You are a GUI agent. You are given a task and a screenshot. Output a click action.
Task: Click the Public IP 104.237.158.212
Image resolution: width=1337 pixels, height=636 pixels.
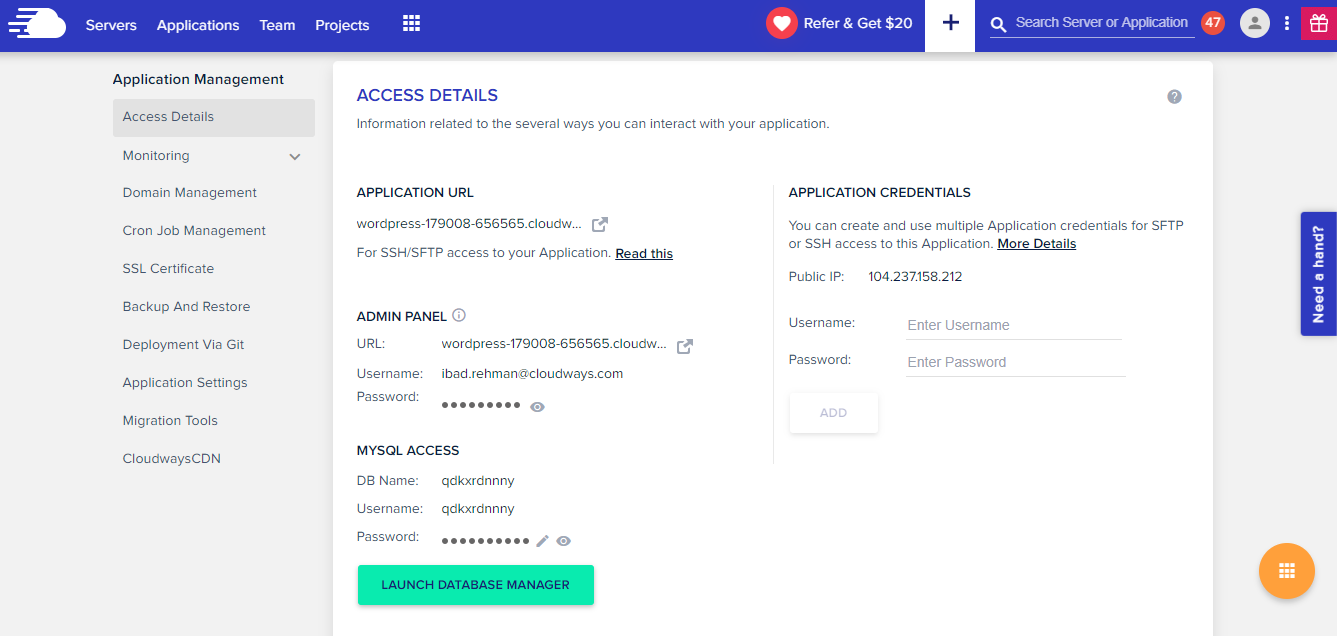(x=915, y=277)
